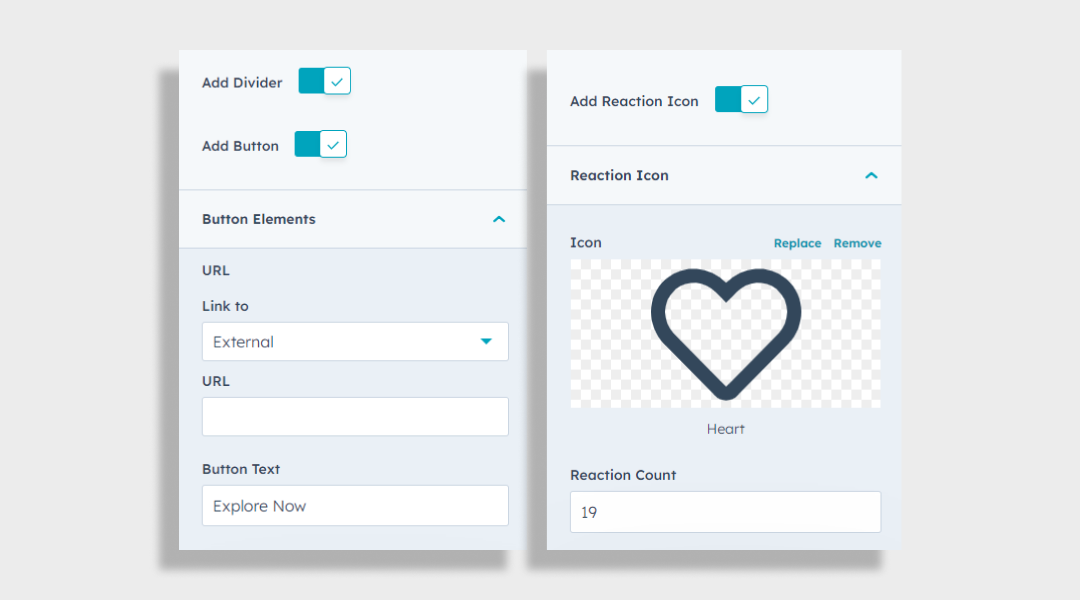Click the Button Elements section title
The image size is (1080, 600).
tap(258, 219)
